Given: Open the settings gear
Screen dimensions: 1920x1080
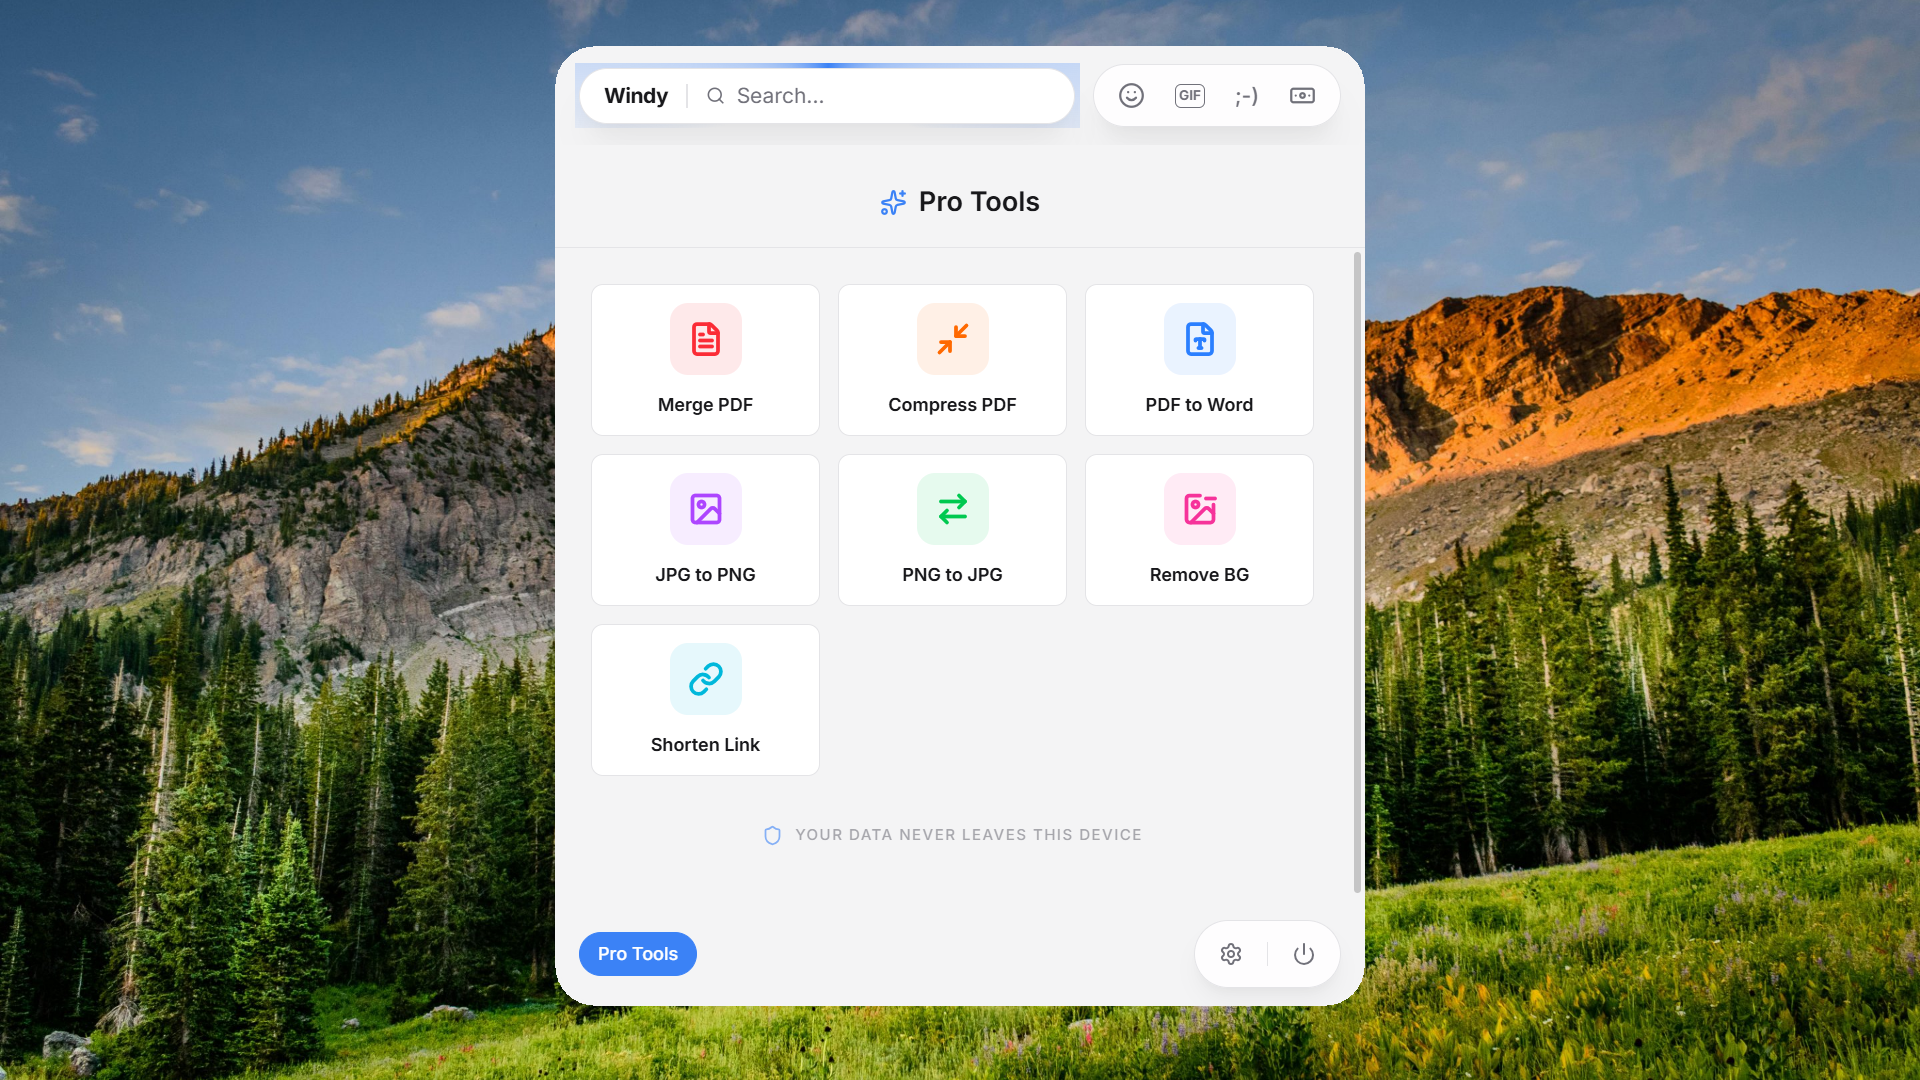Looking at the screenshot, I should 1230,953.
